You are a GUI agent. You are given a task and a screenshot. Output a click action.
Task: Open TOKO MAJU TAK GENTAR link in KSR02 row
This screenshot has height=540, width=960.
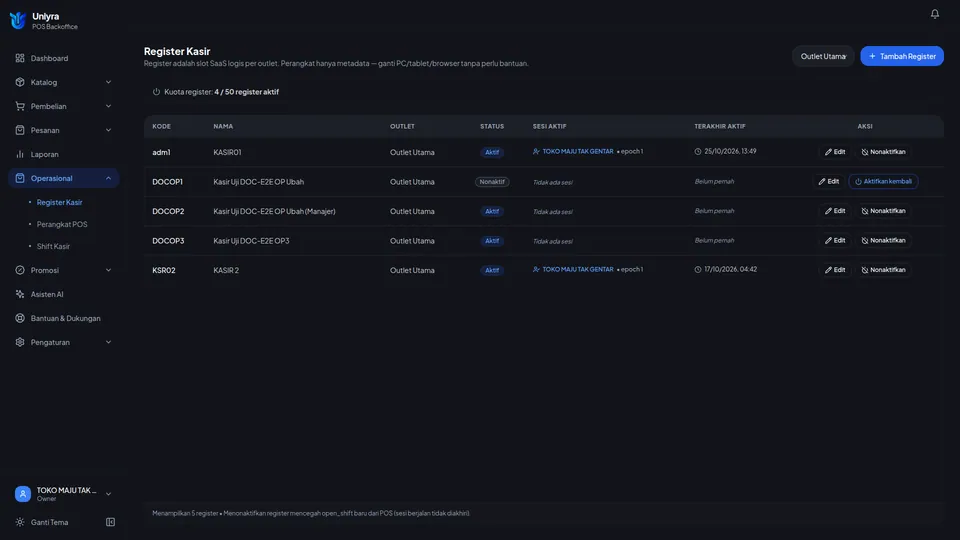(577, 269)
